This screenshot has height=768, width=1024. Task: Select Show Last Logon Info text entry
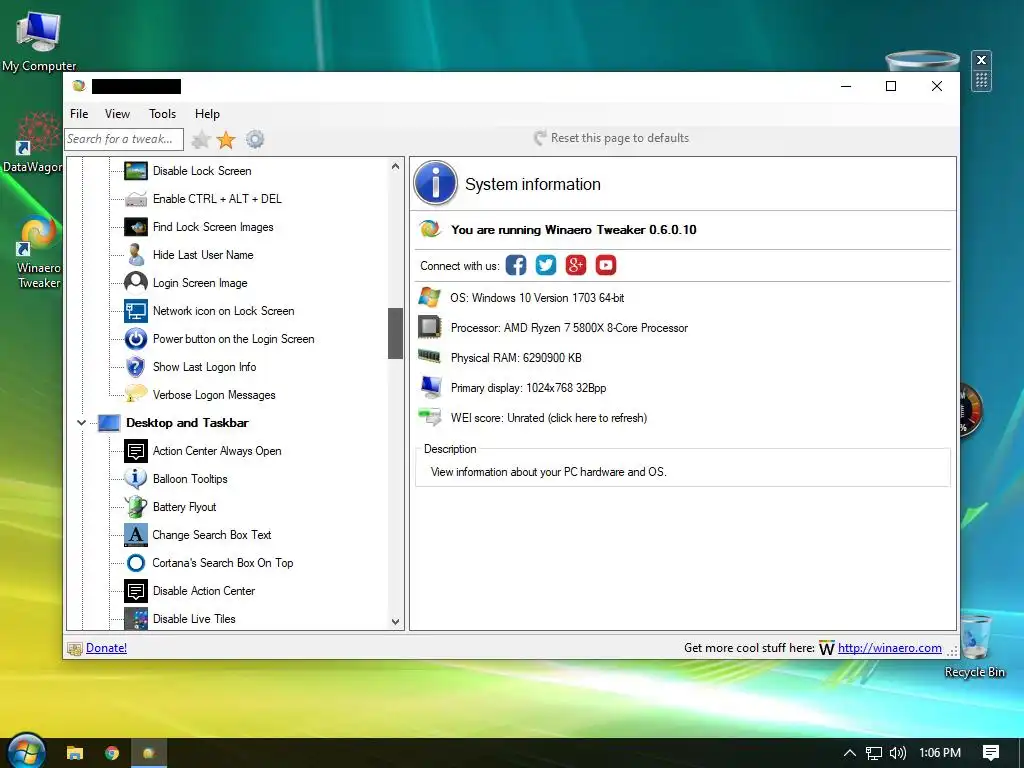click(204, 367)
